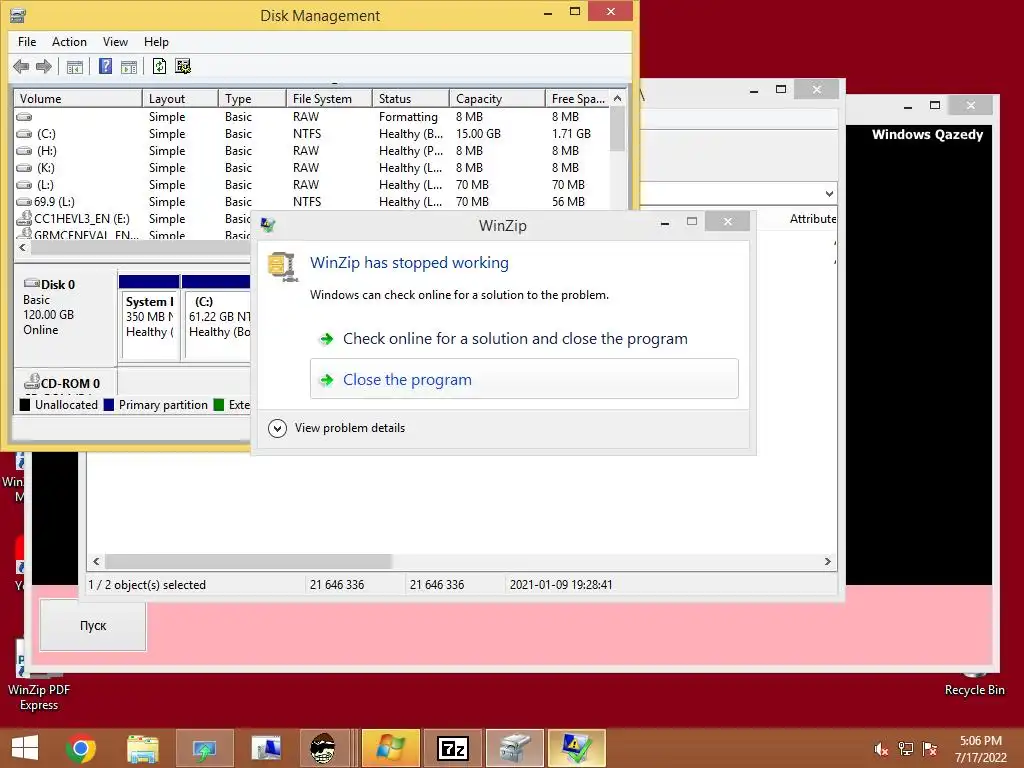Screen dimensions: 1024x768
Task: Launch Google Chrome from the taskbar
Action: click(x=81, y=748)
